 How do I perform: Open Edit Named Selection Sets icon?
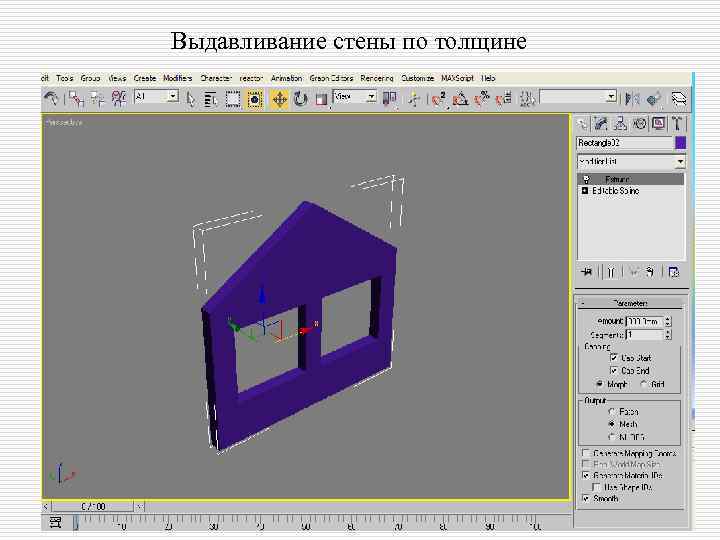(x=527, y=99)
